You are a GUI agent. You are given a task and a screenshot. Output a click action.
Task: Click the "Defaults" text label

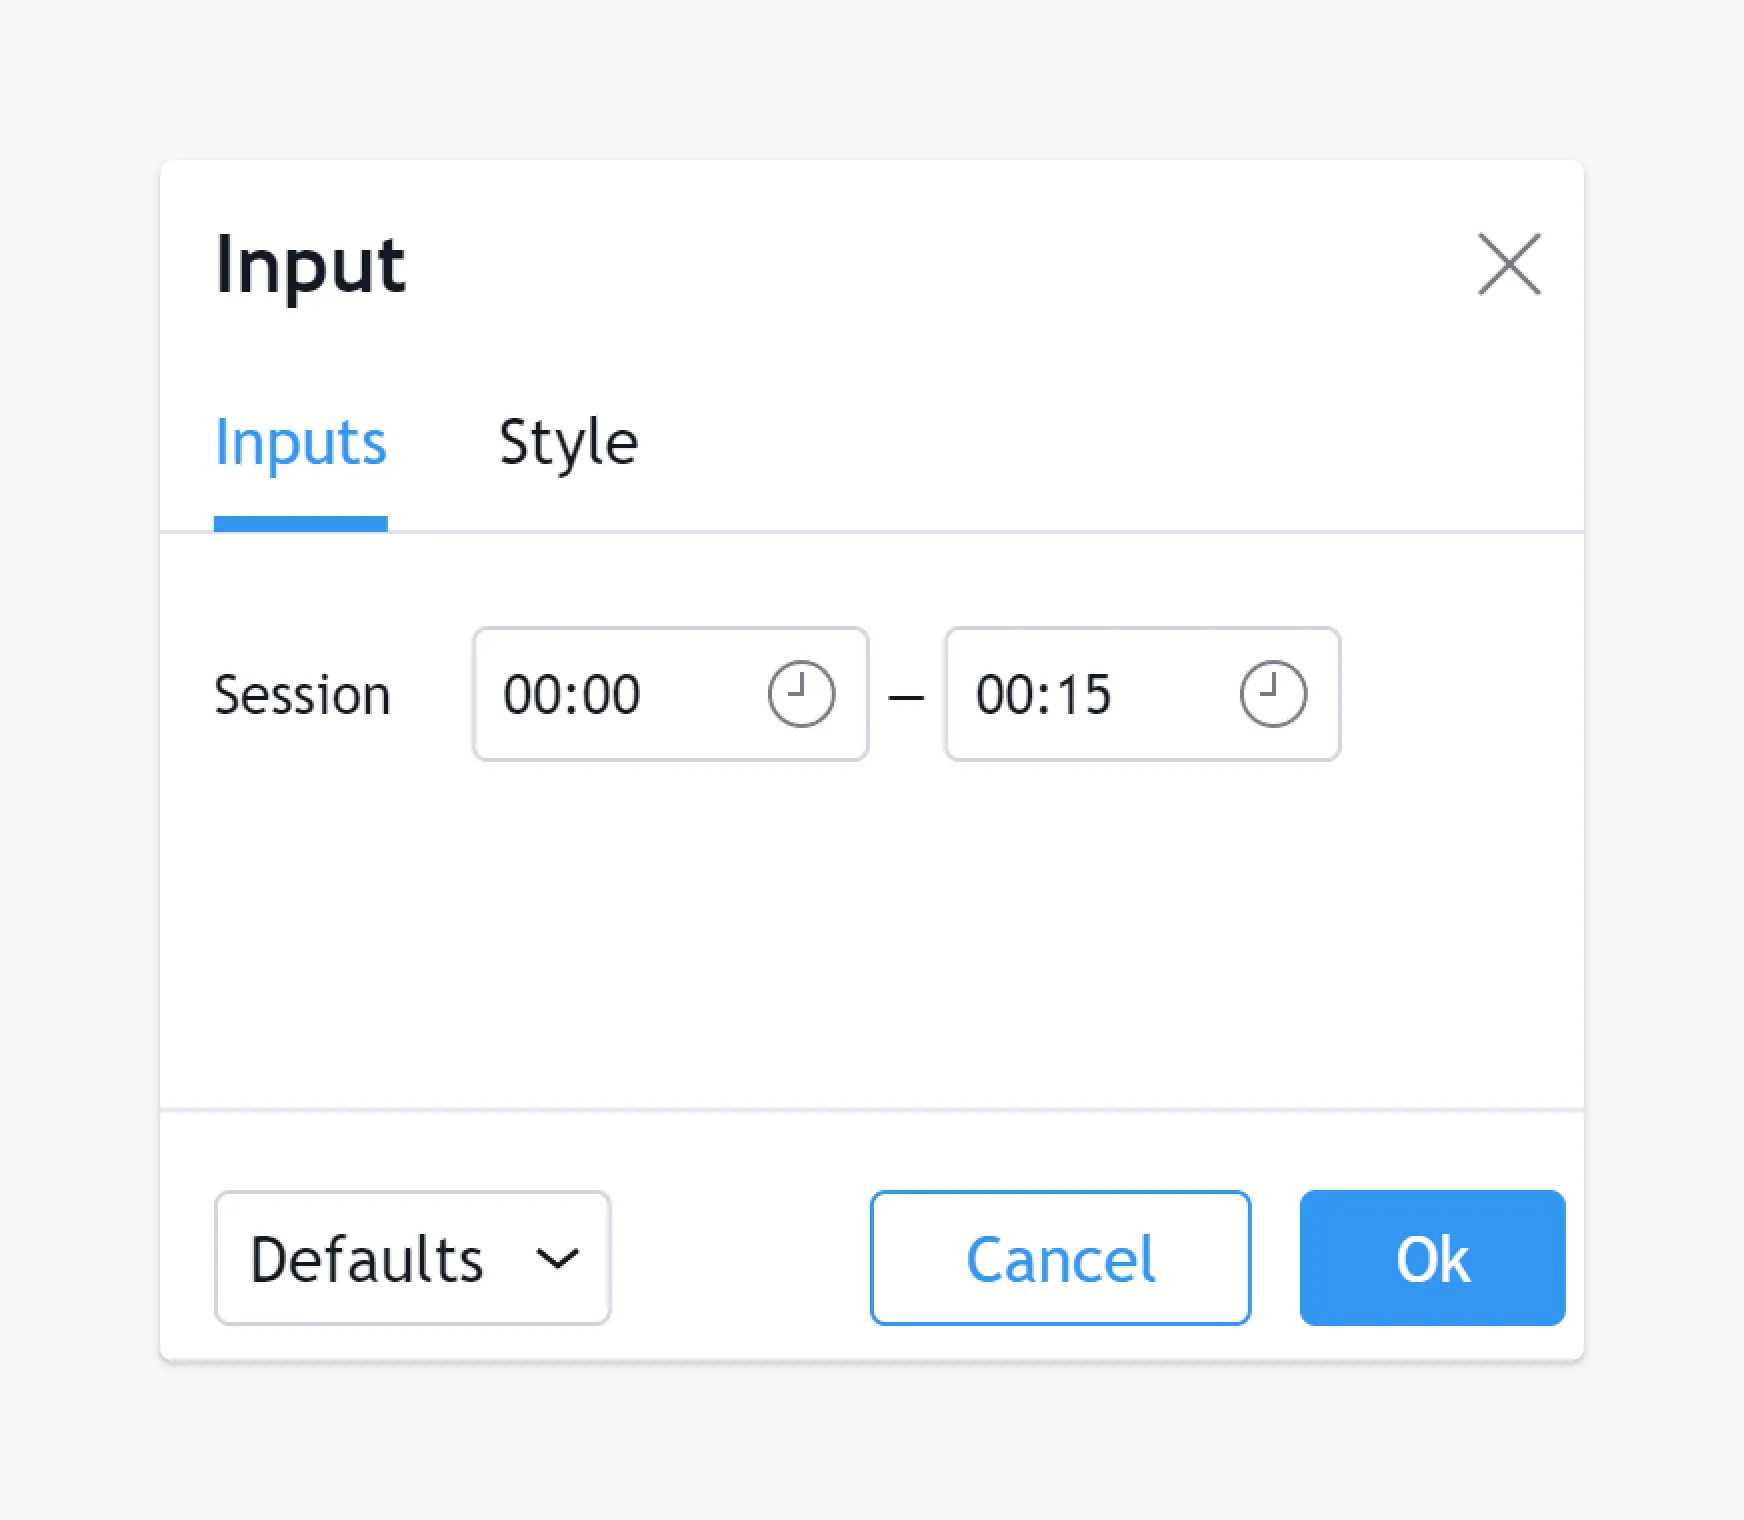point(367,1258)
